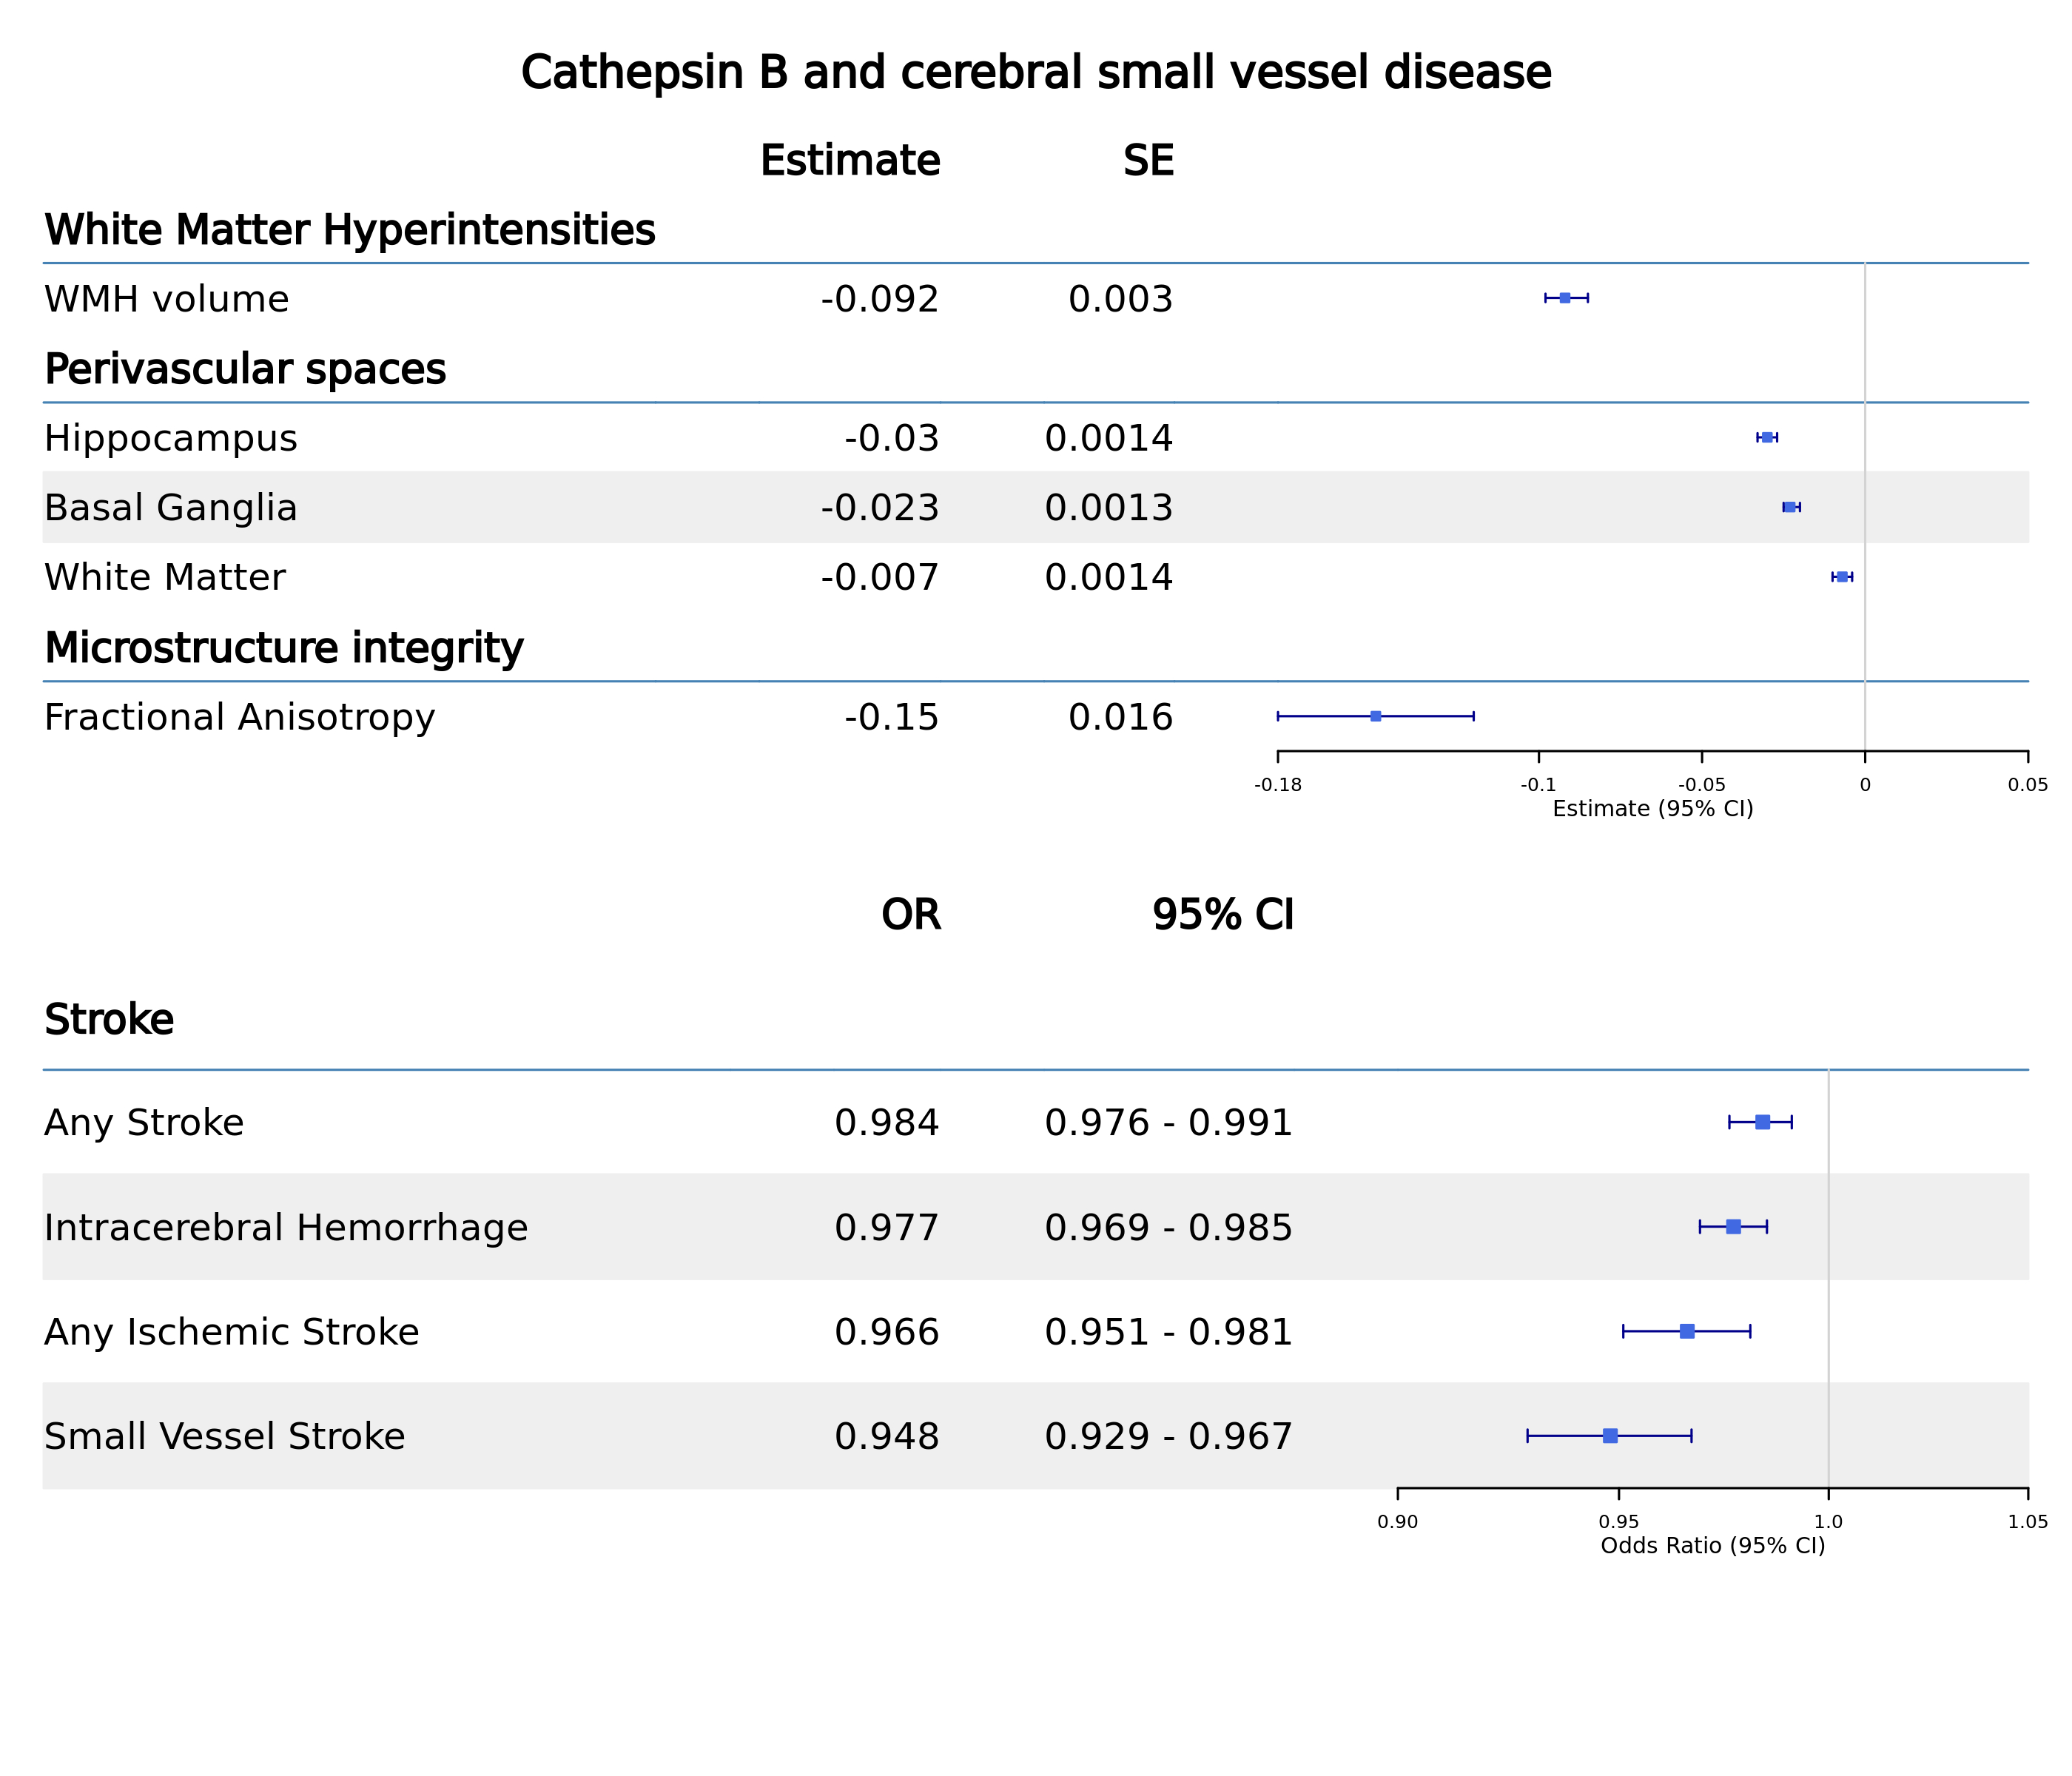Click the 95% CI column header

click(x=1222, y=916)
